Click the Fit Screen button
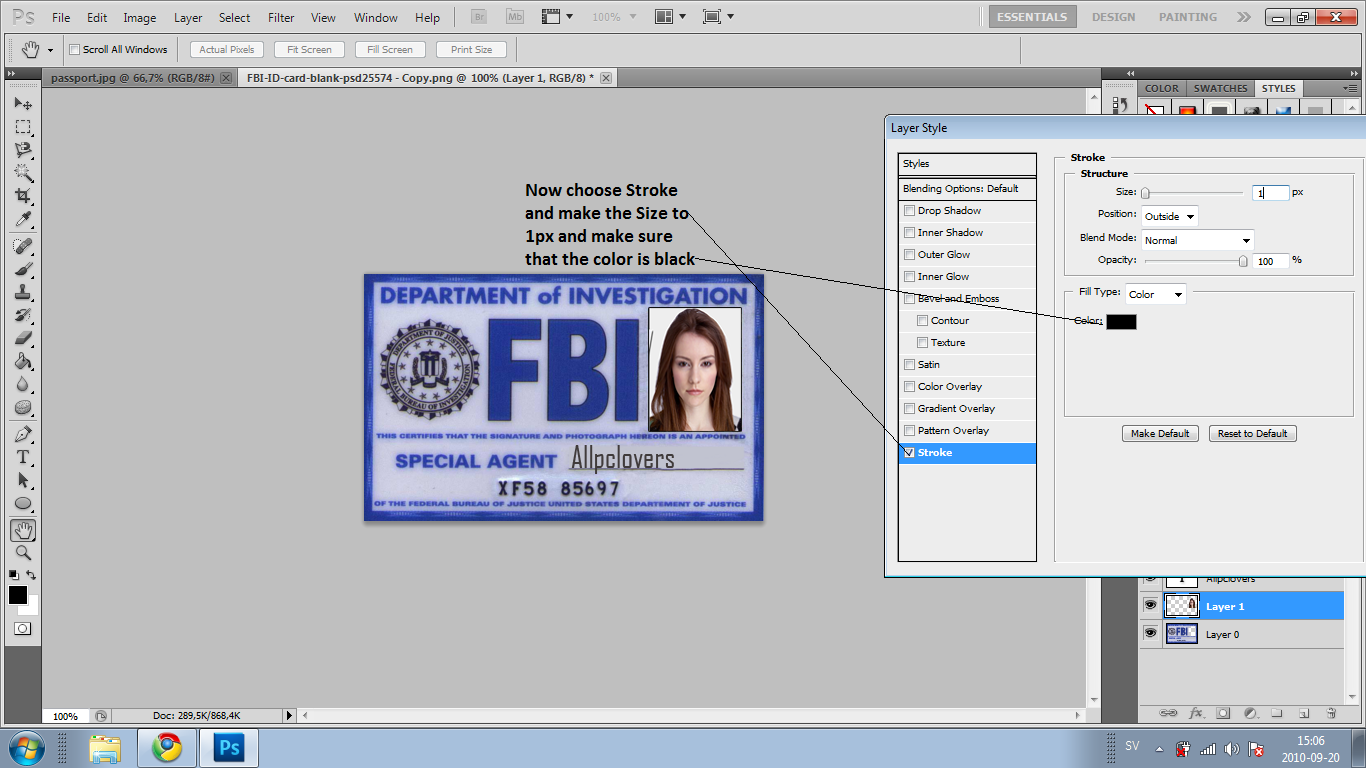The width and height of the screenshot is (1366, 768). click(x=309, y=49)
